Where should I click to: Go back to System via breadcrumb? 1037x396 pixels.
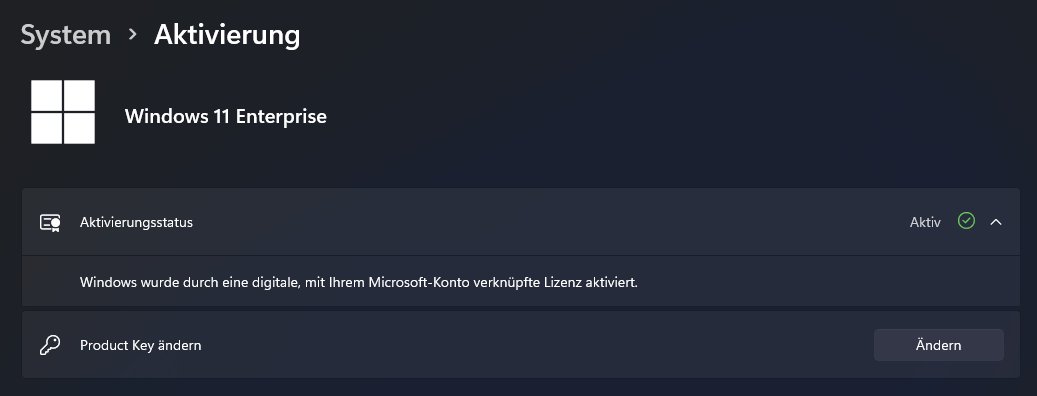[x=65, y=34]
